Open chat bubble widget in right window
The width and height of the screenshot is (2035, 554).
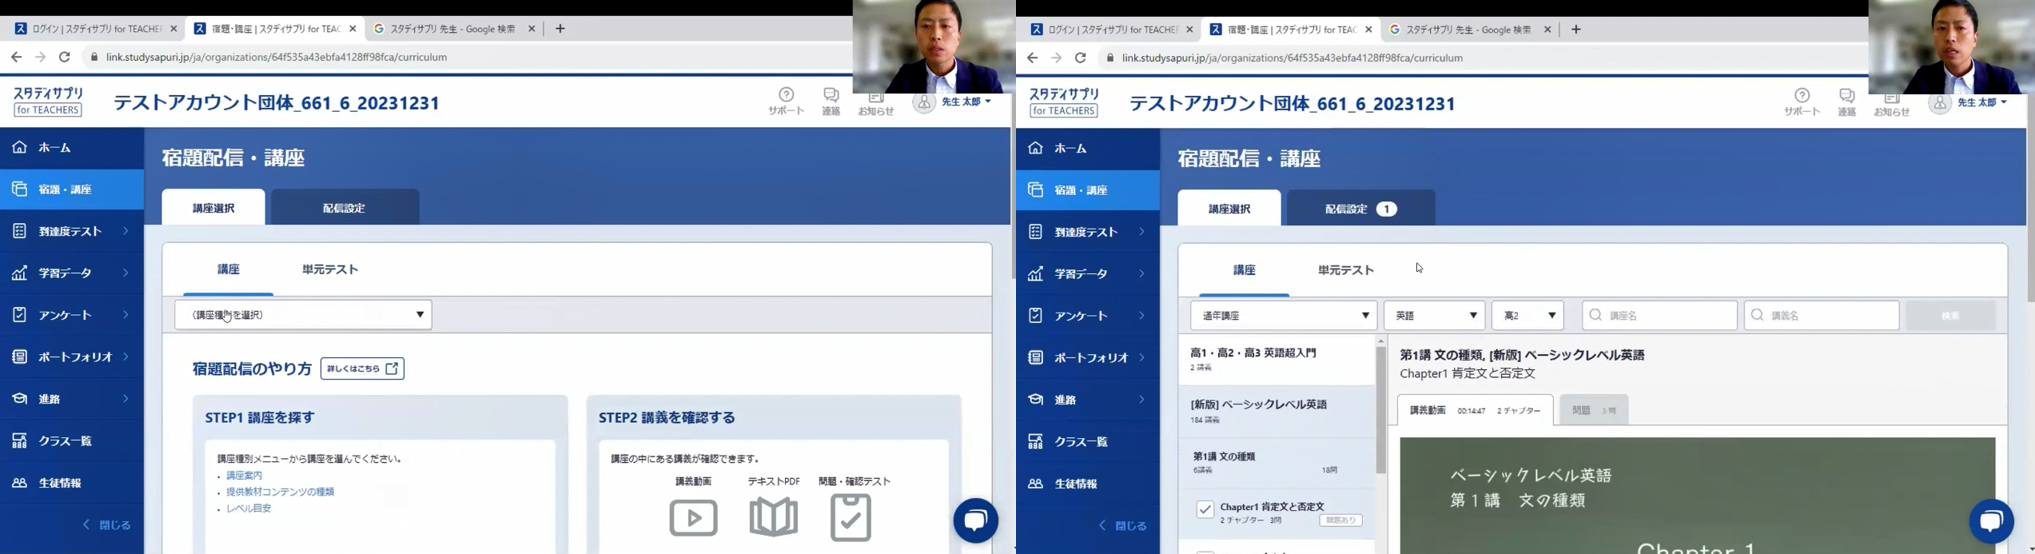pos(1991,521)
